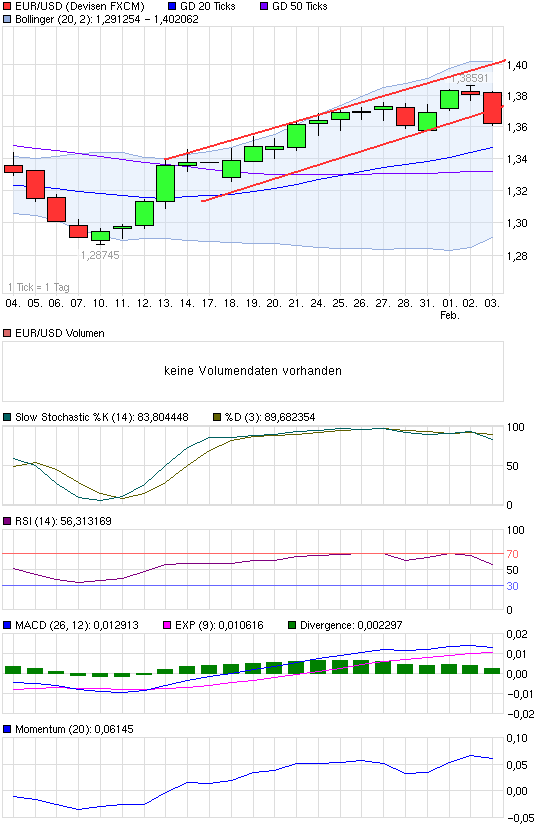
Task: Click the red candle on the 28th
Action: pos(405,117)
